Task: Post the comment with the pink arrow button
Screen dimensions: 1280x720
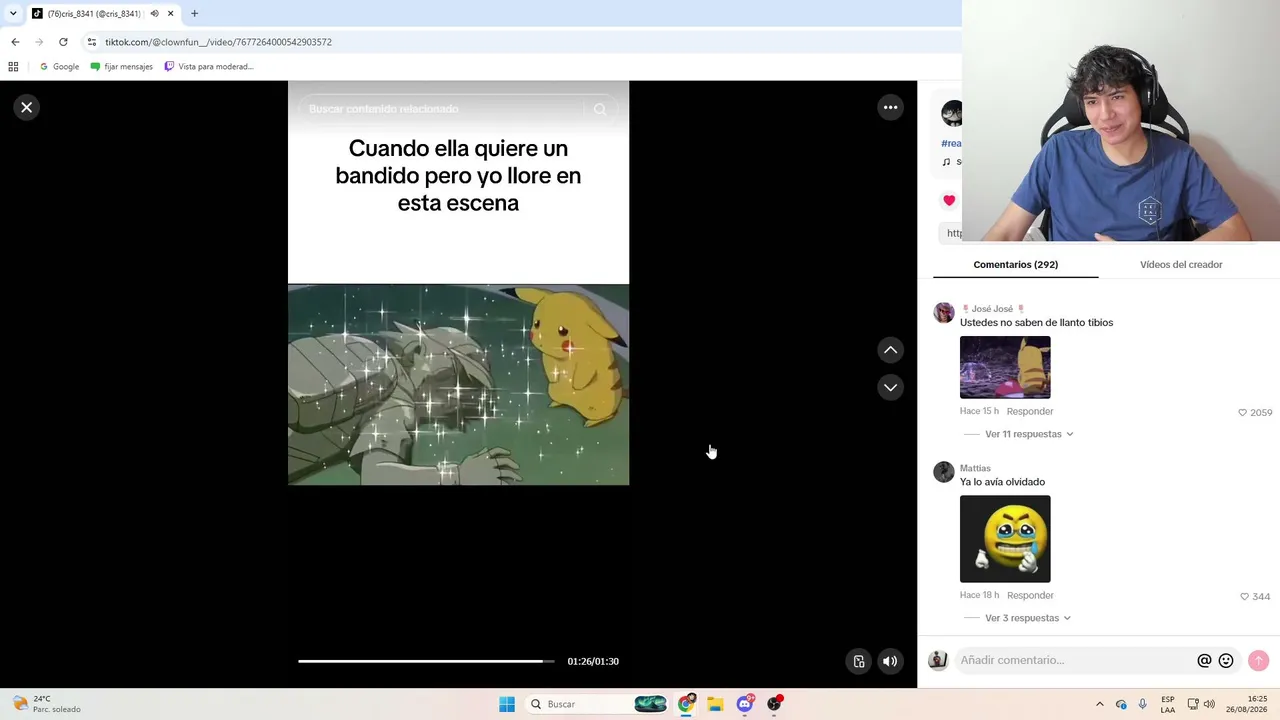Action: click(1258, 661)
